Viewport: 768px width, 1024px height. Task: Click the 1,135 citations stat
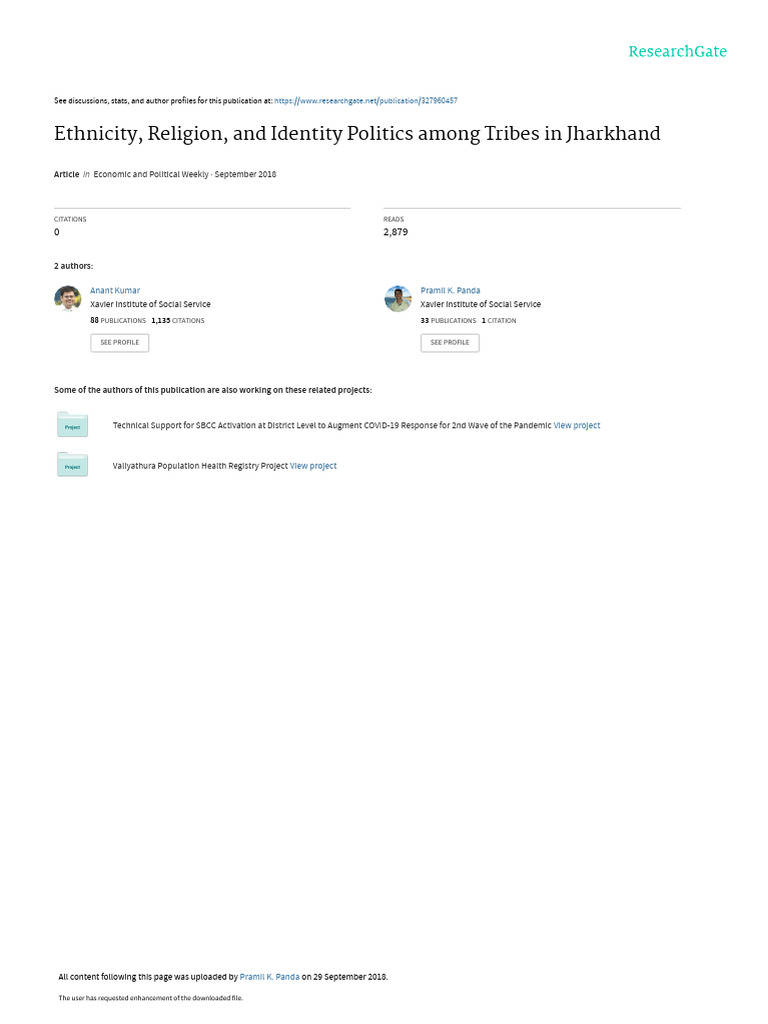(x=177, y=320)
